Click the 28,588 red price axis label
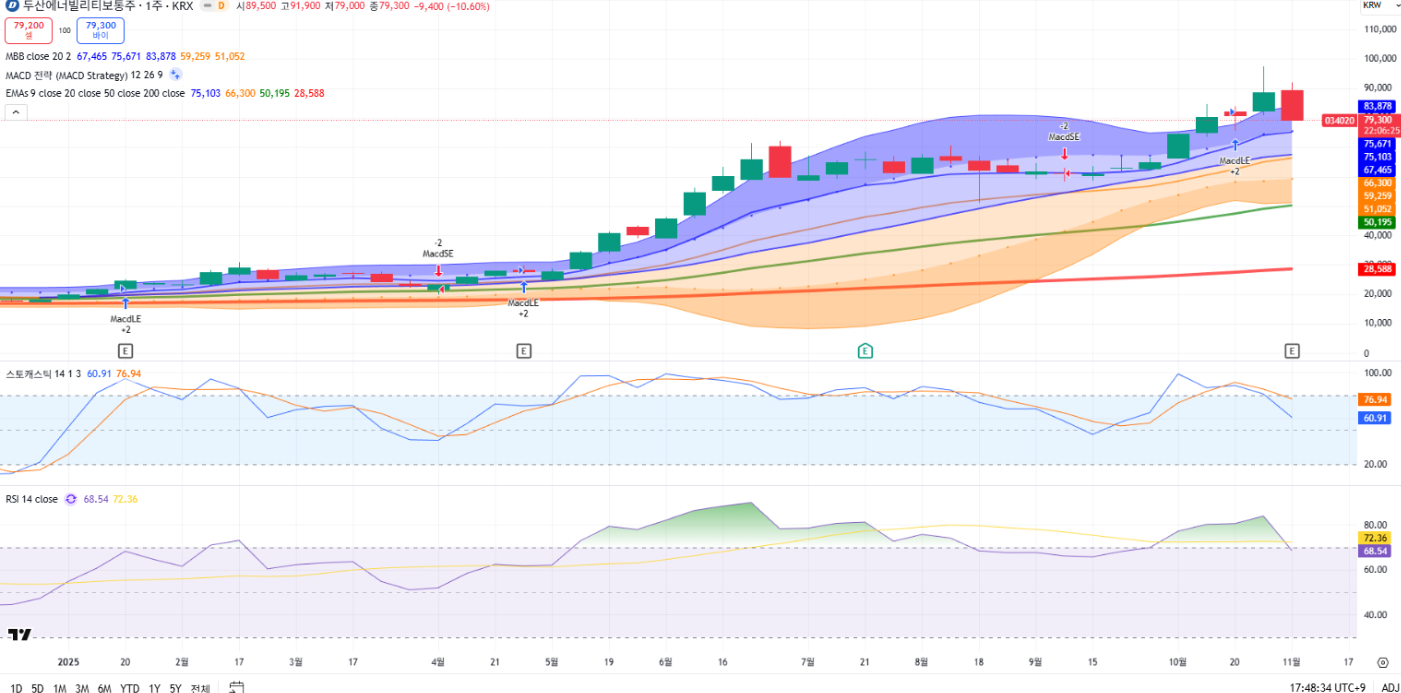The image size is (1401, 693). tap(1377, 269)
